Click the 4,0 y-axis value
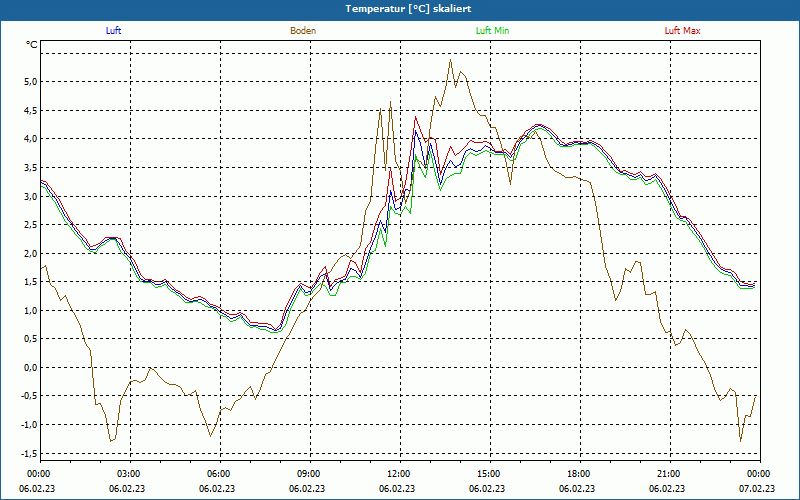 [30, 139]
